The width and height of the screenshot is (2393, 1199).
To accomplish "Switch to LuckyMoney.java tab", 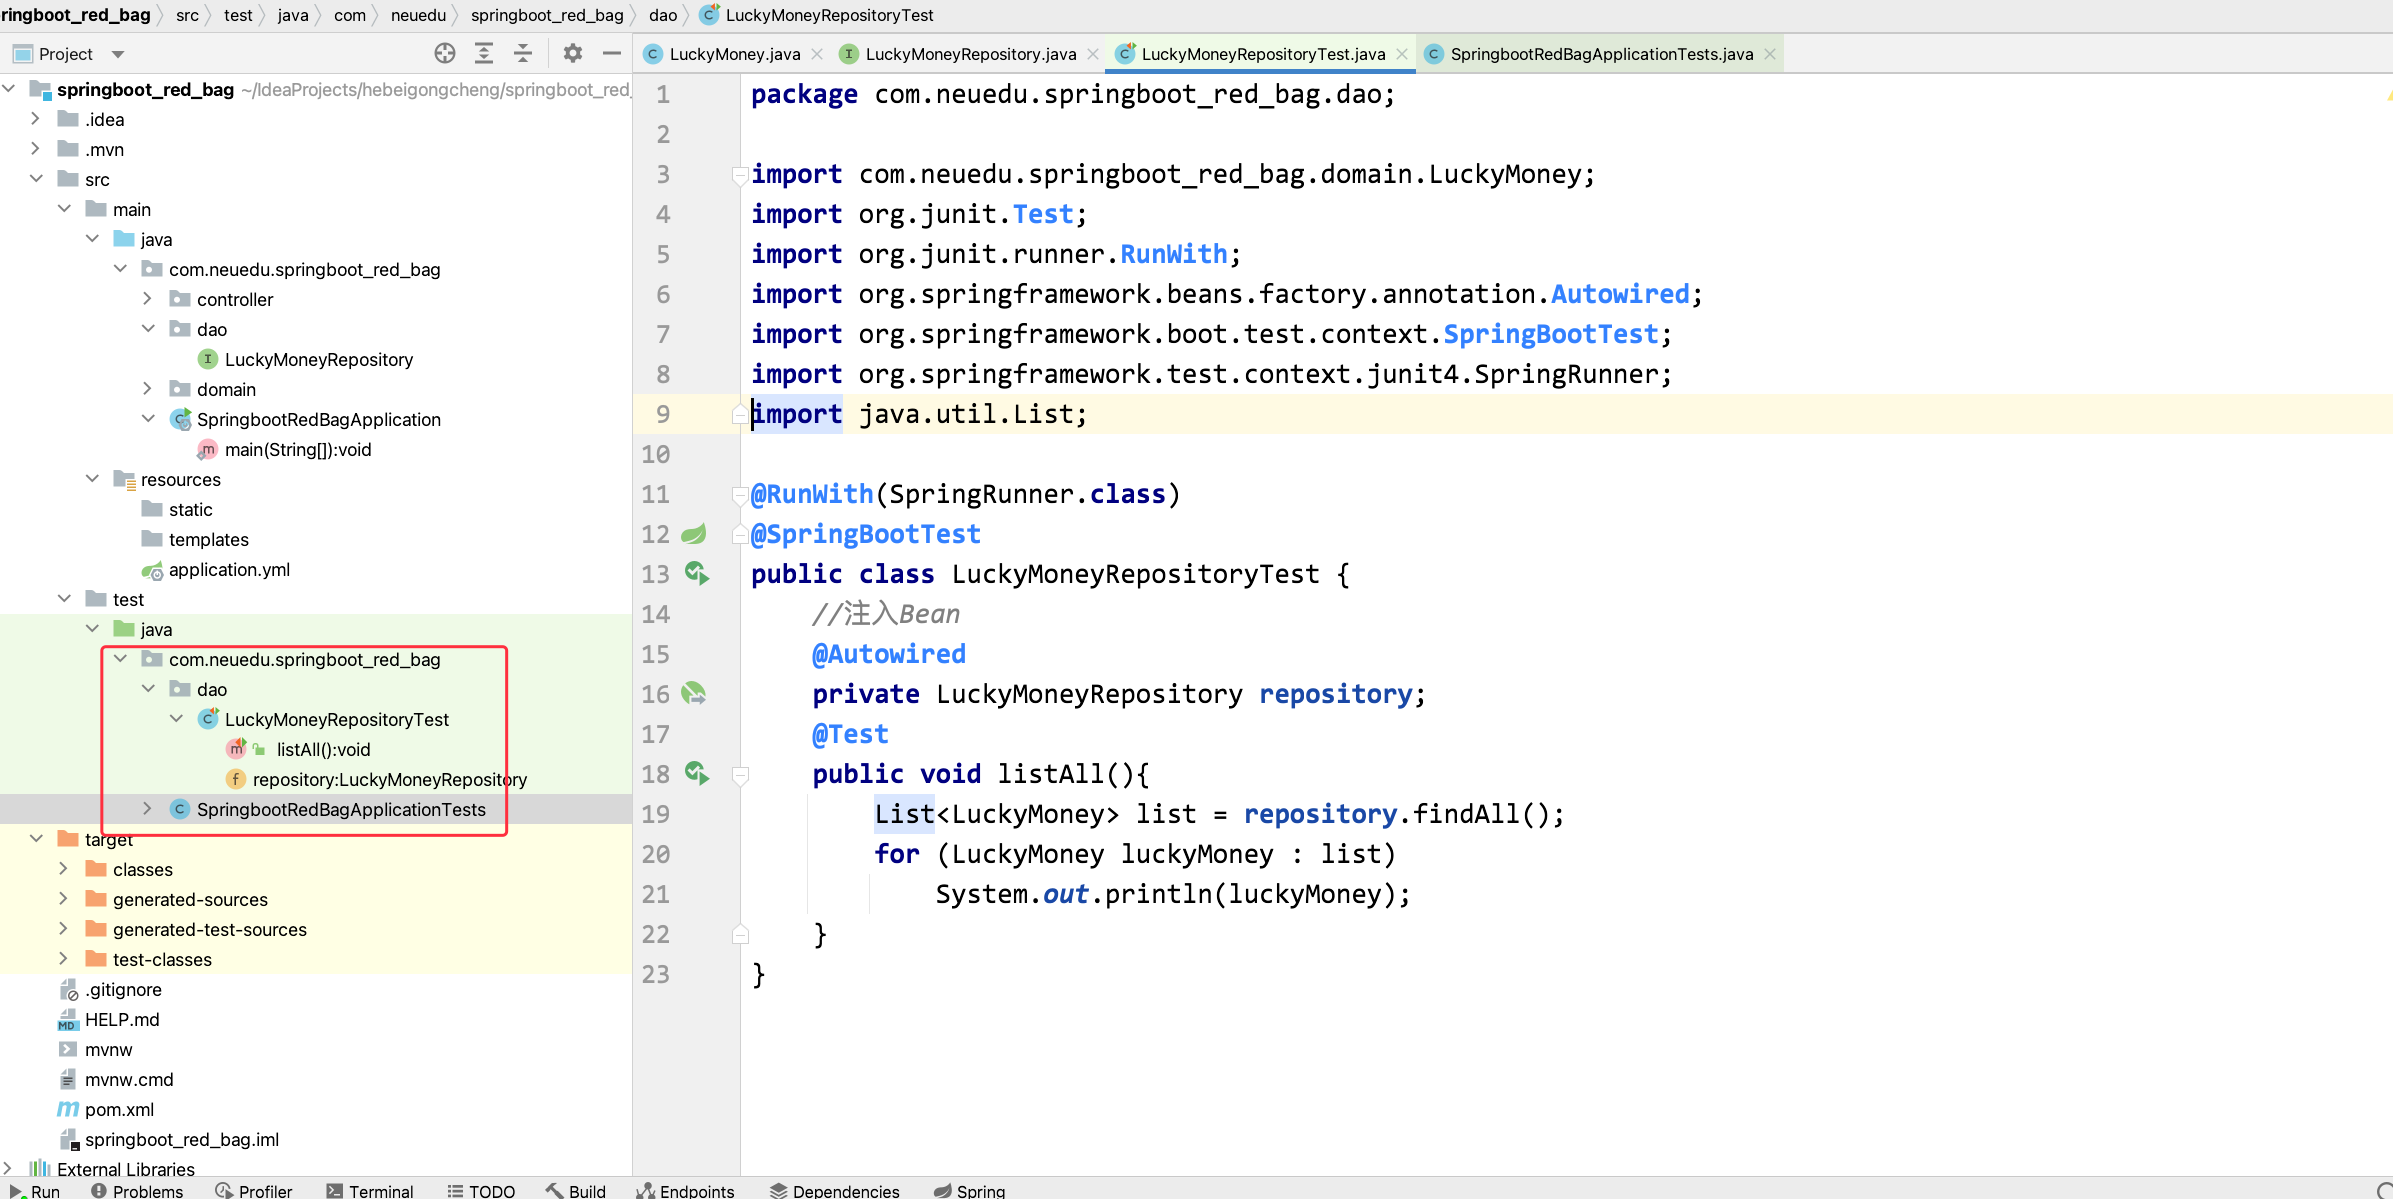I will coord(735,54).
